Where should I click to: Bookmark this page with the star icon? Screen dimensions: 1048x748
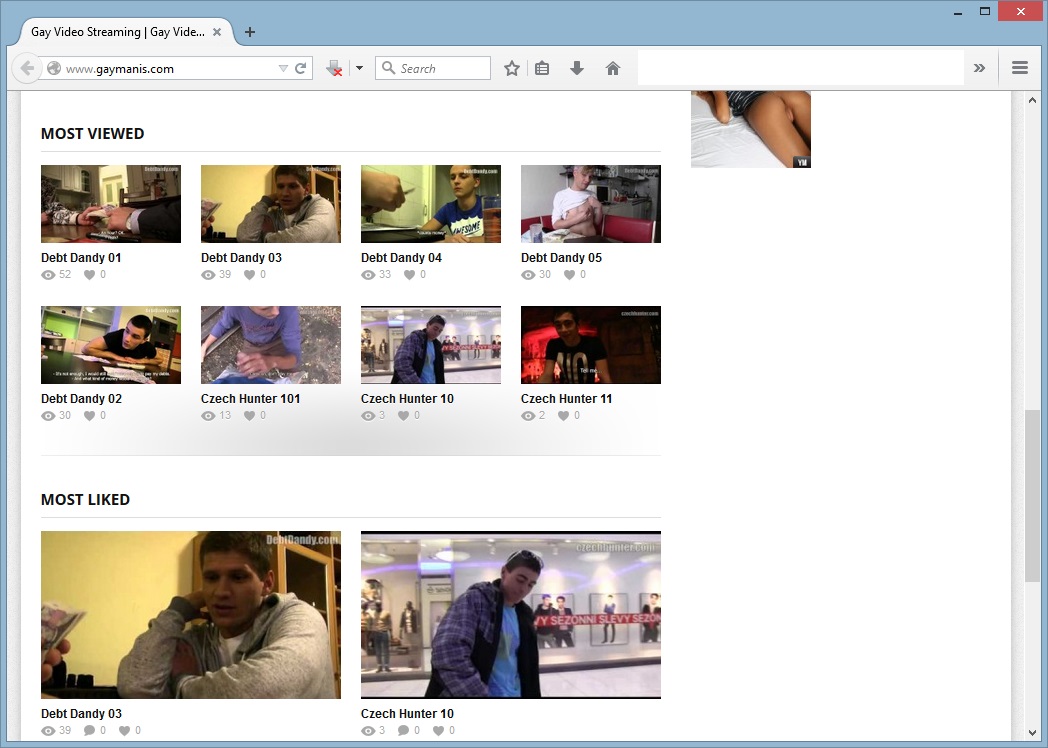pos(512,68)
